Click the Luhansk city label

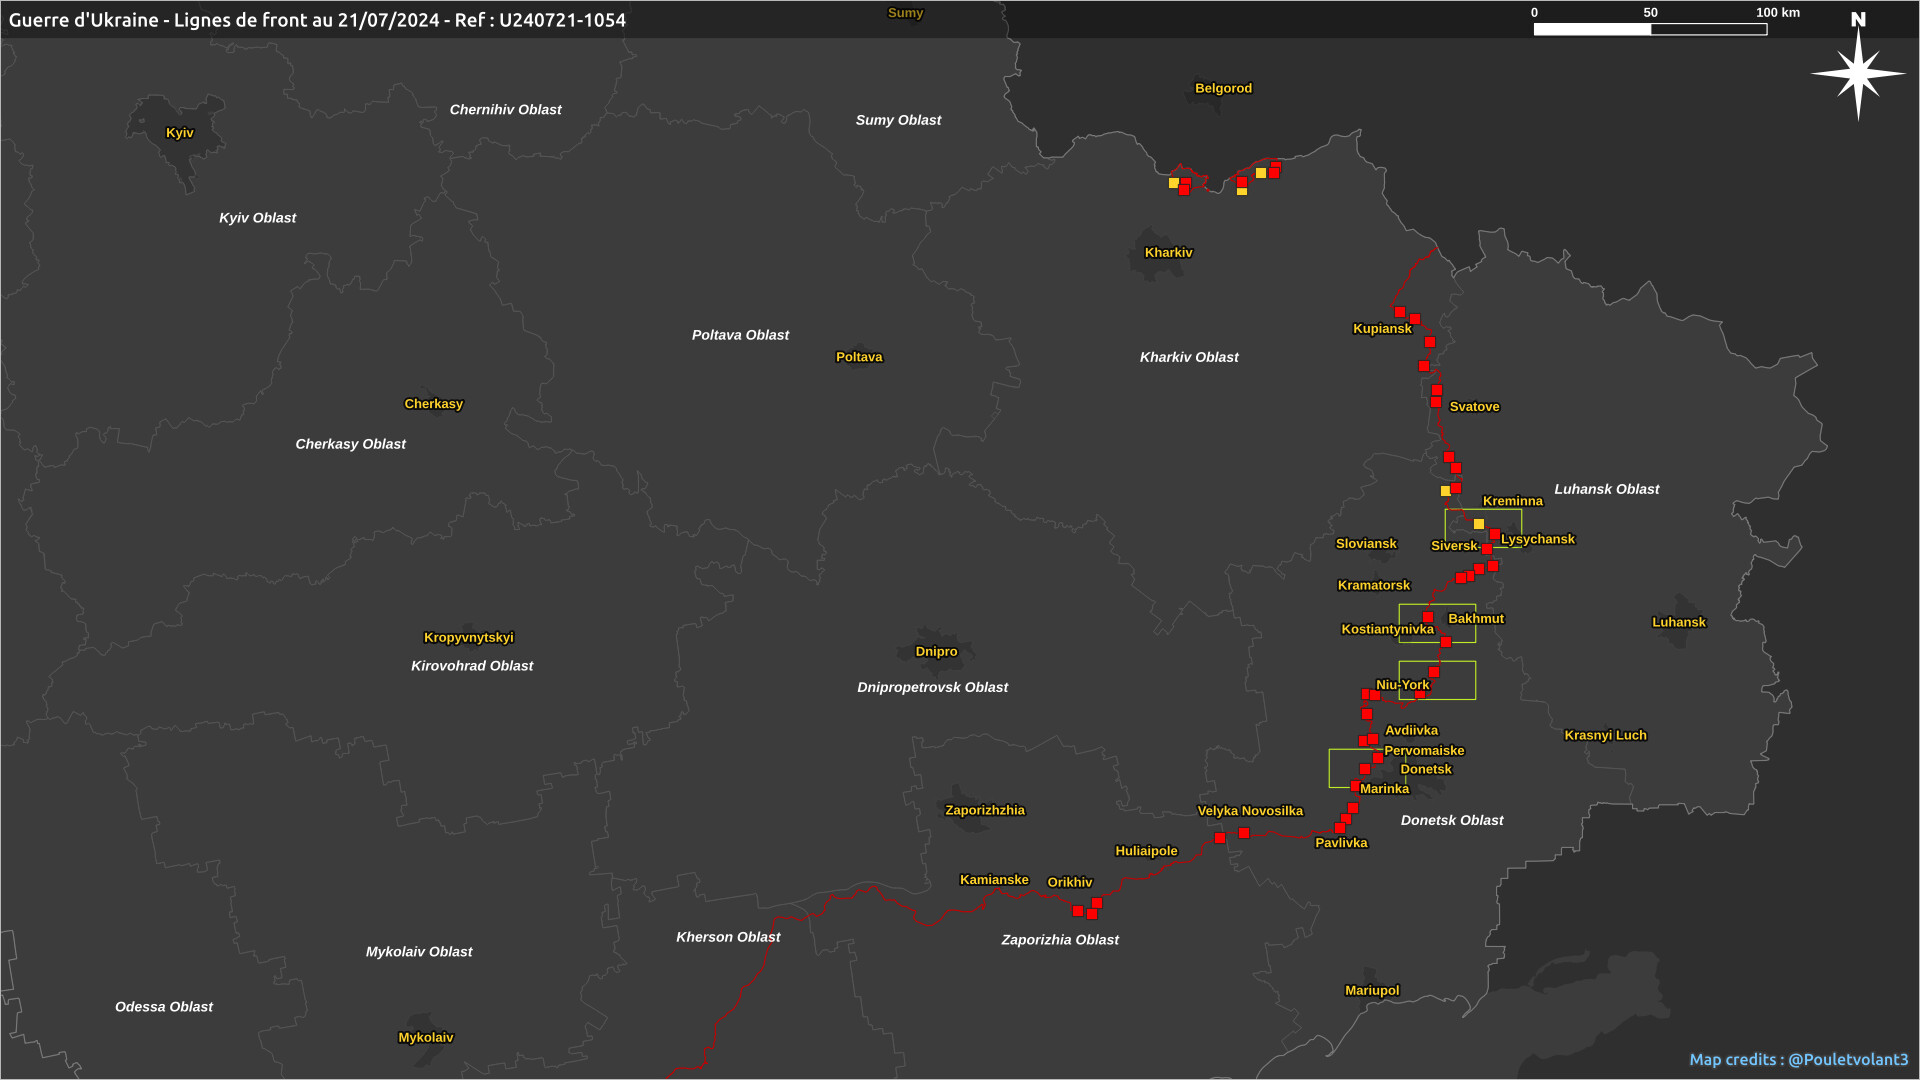pos(1678,622)
